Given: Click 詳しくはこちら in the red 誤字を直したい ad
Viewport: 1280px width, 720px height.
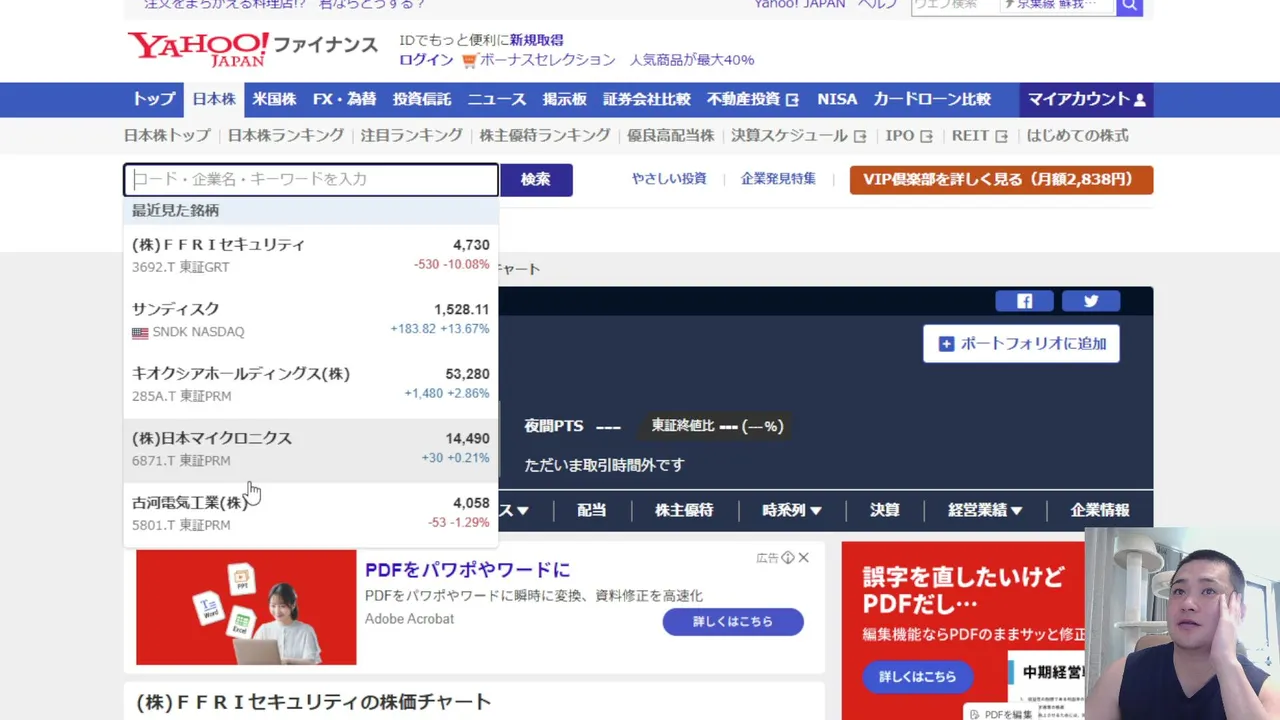Looking at the screenshot, I should tap(917, 677).
